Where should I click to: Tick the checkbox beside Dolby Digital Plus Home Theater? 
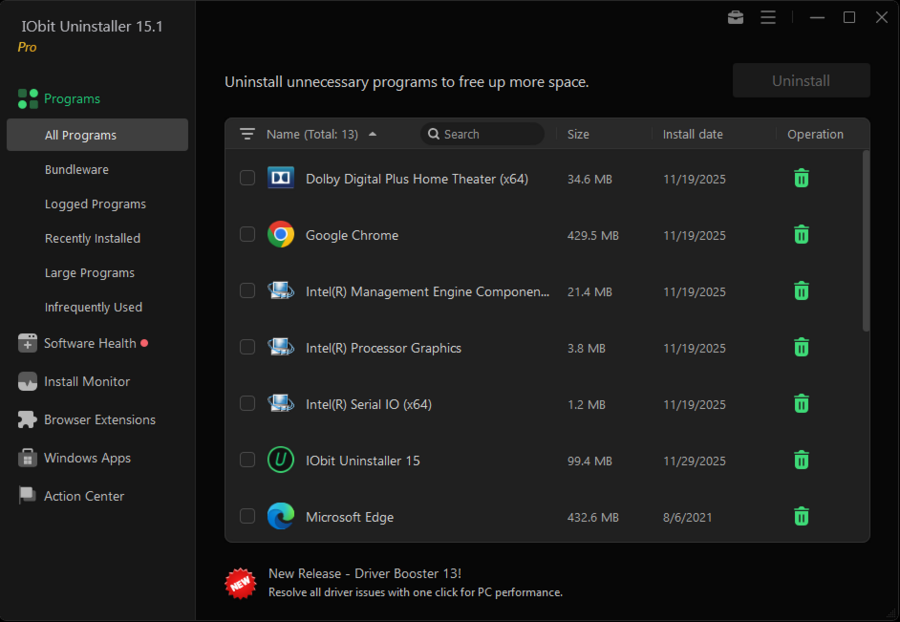click(x=247, y=178)
